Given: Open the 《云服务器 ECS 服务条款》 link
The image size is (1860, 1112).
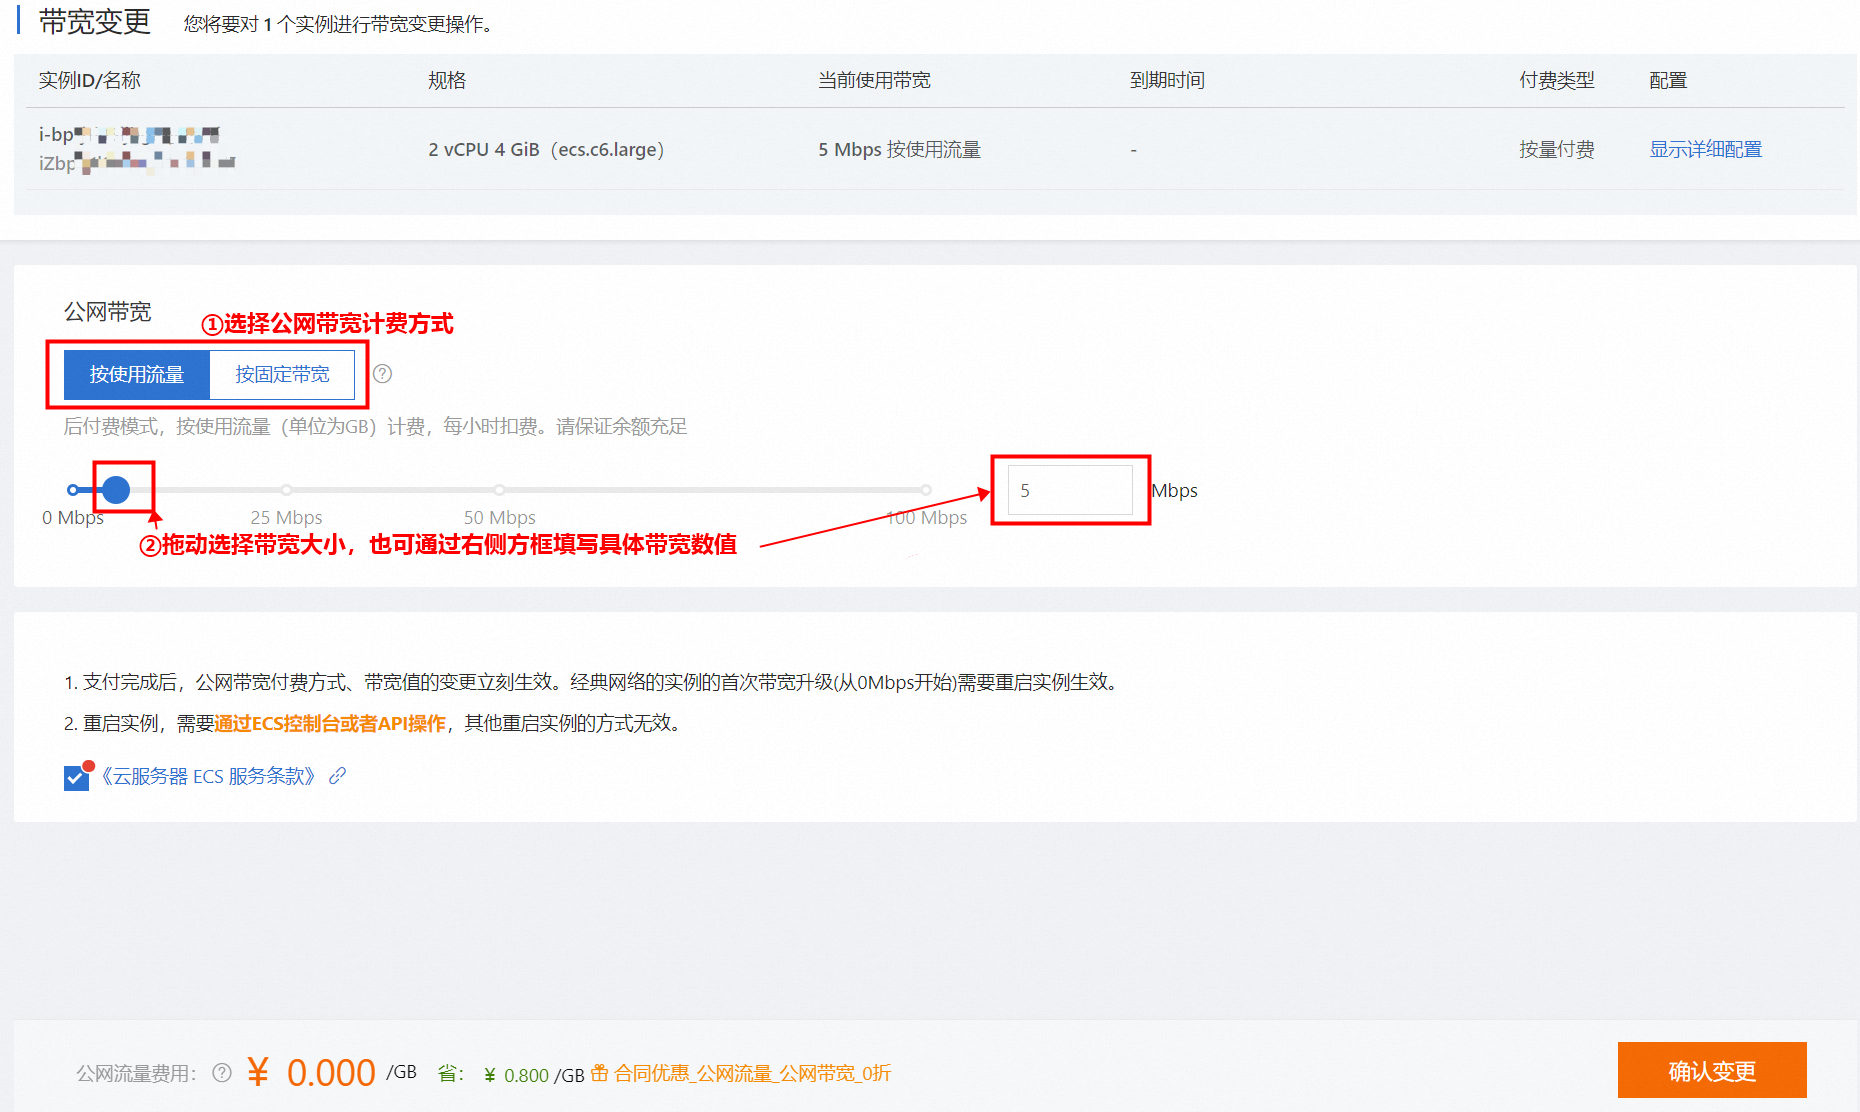Looking at the screenshot, I should (208, 776).
